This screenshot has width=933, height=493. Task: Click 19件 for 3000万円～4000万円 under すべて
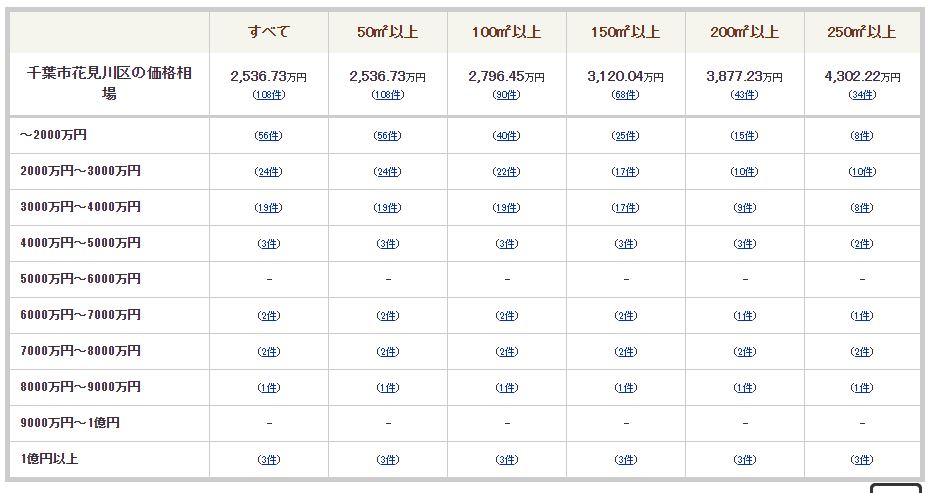tap(268, 208)
